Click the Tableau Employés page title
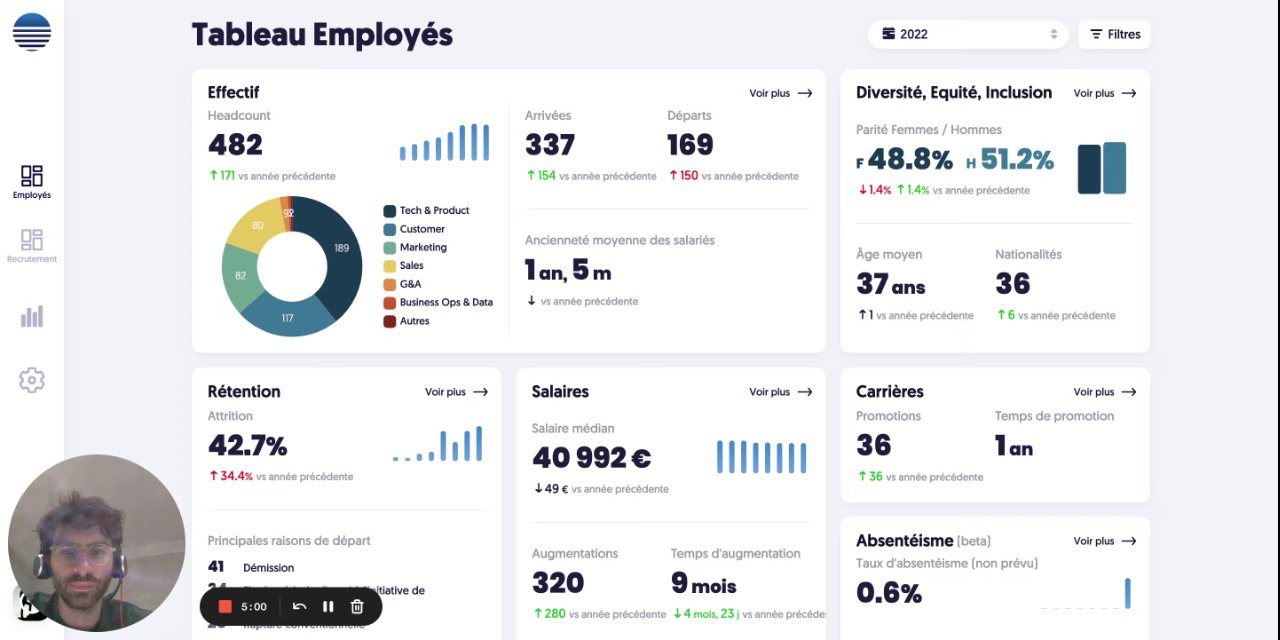The image size is (1280, 640). [x=322, y=35]
